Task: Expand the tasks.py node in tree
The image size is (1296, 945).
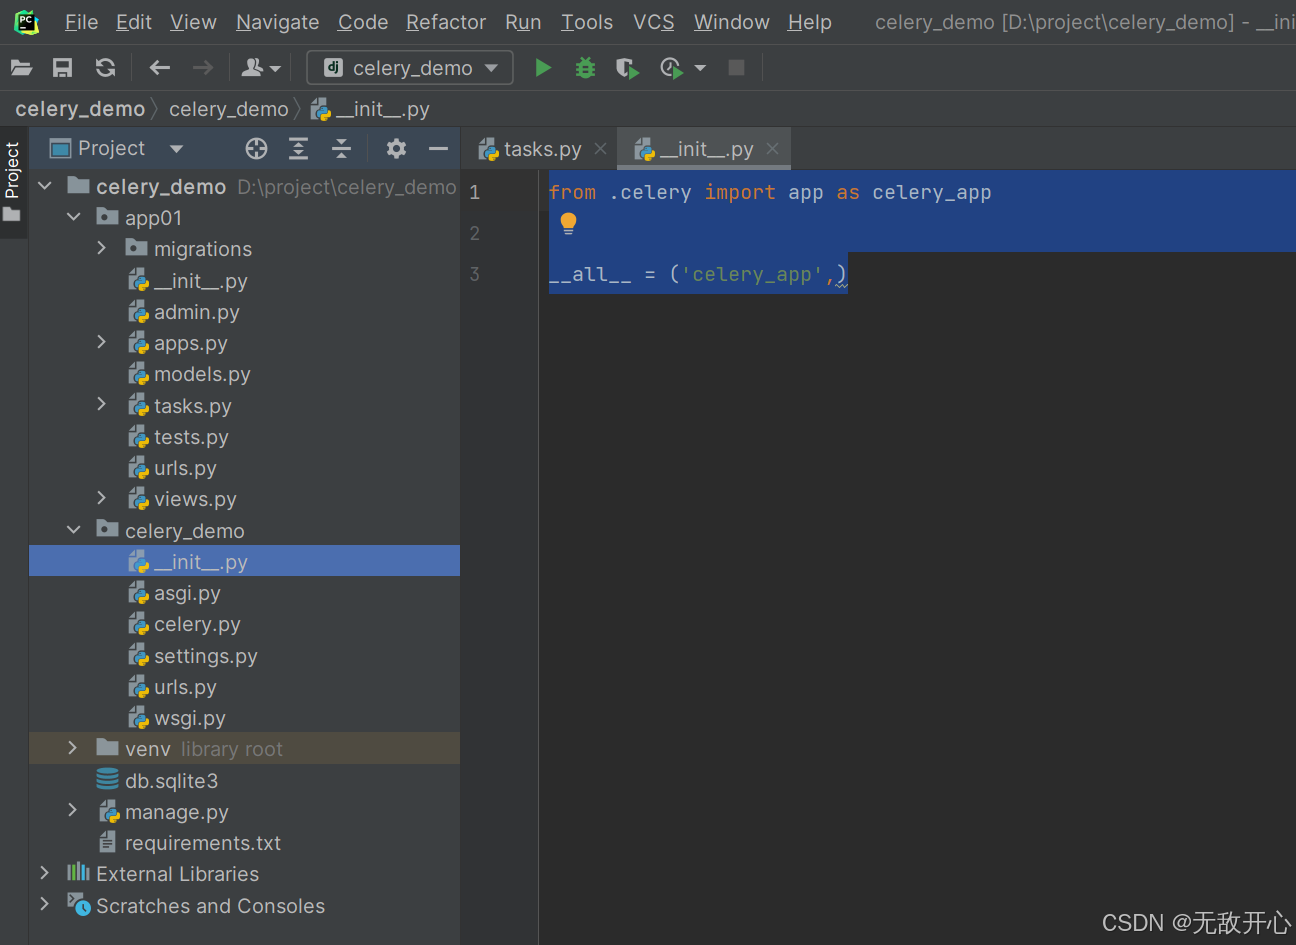Action: 102,405
